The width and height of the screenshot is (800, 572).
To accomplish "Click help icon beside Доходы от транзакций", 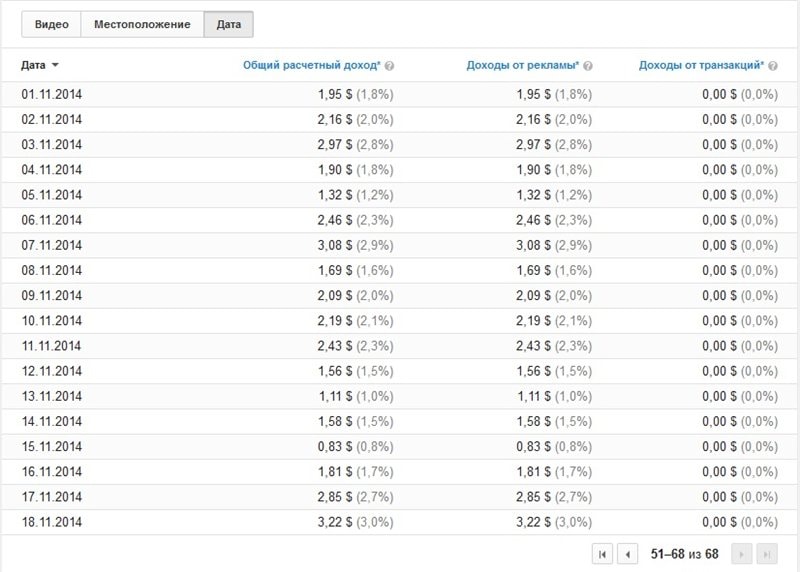I will click(x=773, y=66).
